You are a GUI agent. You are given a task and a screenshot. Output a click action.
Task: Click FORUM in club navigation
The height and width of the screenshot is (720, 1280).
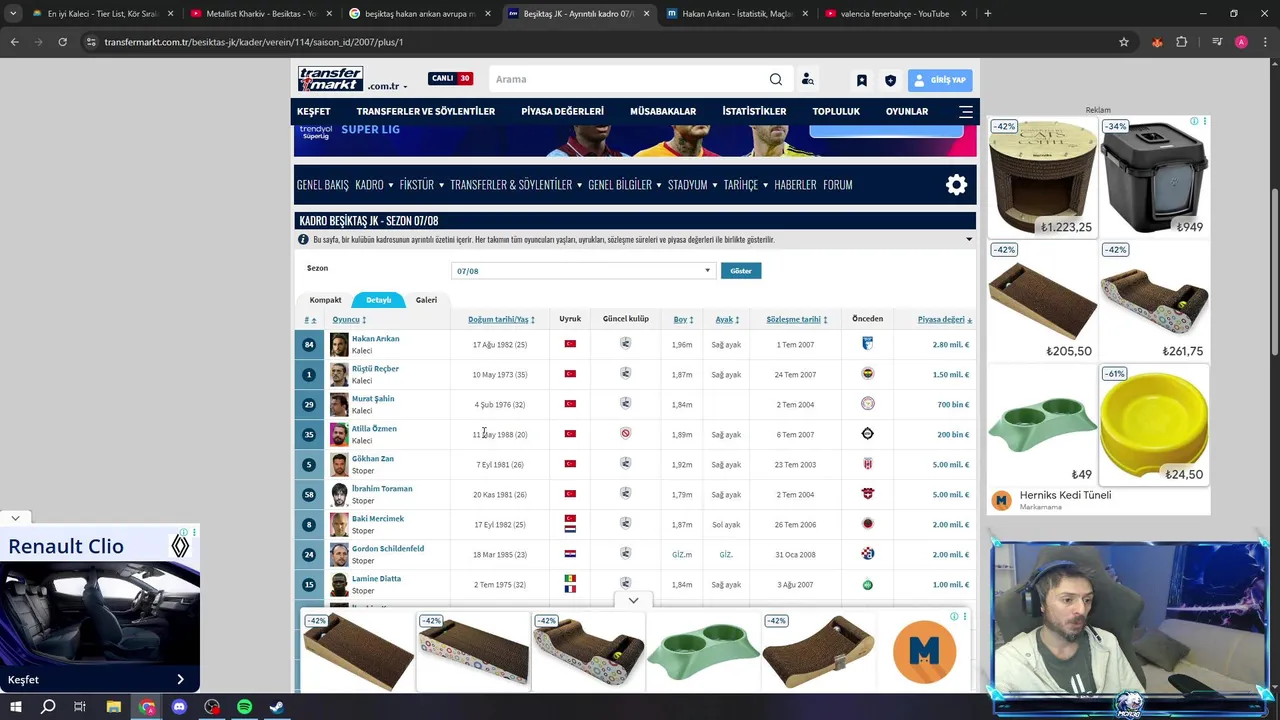838,185
